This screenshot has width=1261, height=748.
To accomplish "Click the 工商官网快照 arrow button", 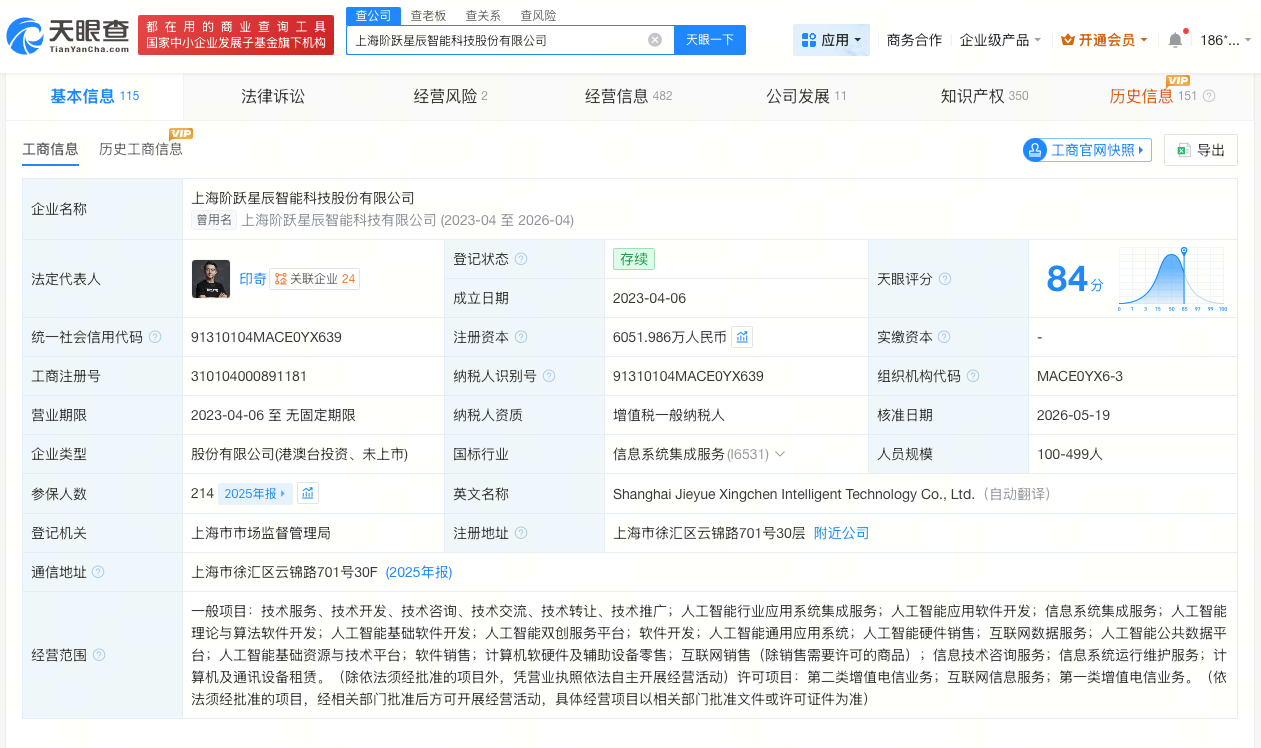I will (1143, 150).
